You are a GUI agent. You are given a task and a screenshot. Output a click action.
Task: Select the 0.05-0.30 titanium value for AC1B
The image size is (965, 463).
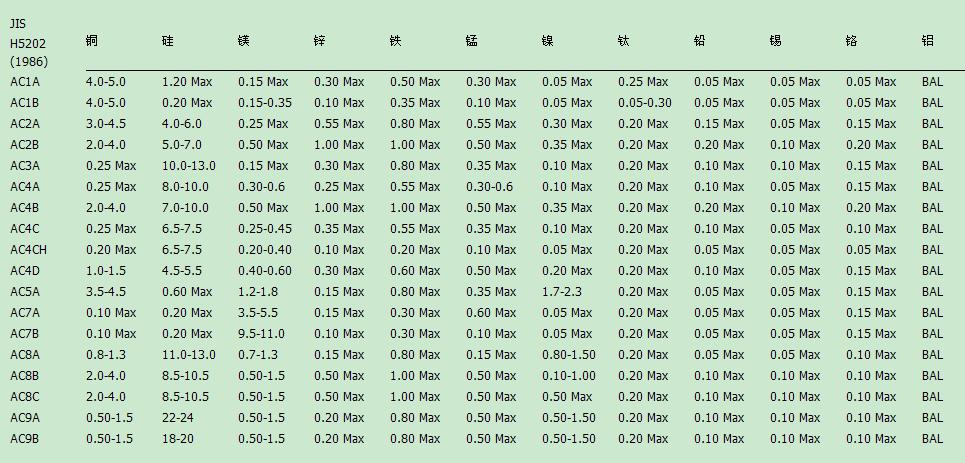(645, 103)
